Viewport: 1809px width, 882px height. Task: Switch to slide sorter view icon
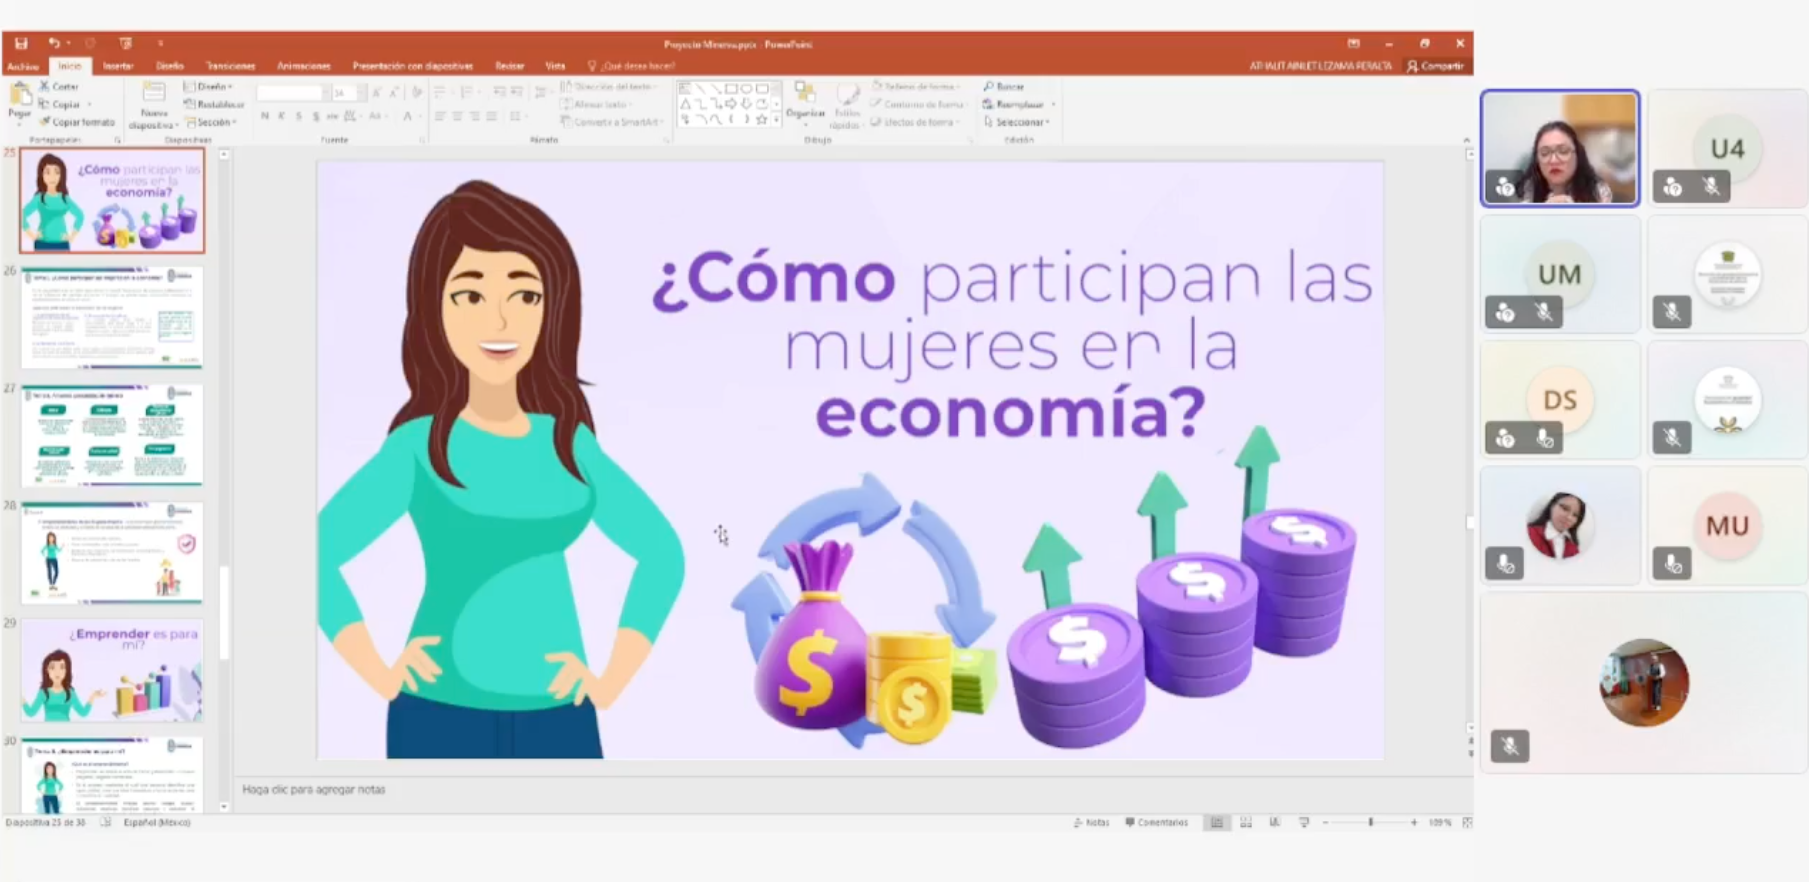click(x=1245, y=822)
